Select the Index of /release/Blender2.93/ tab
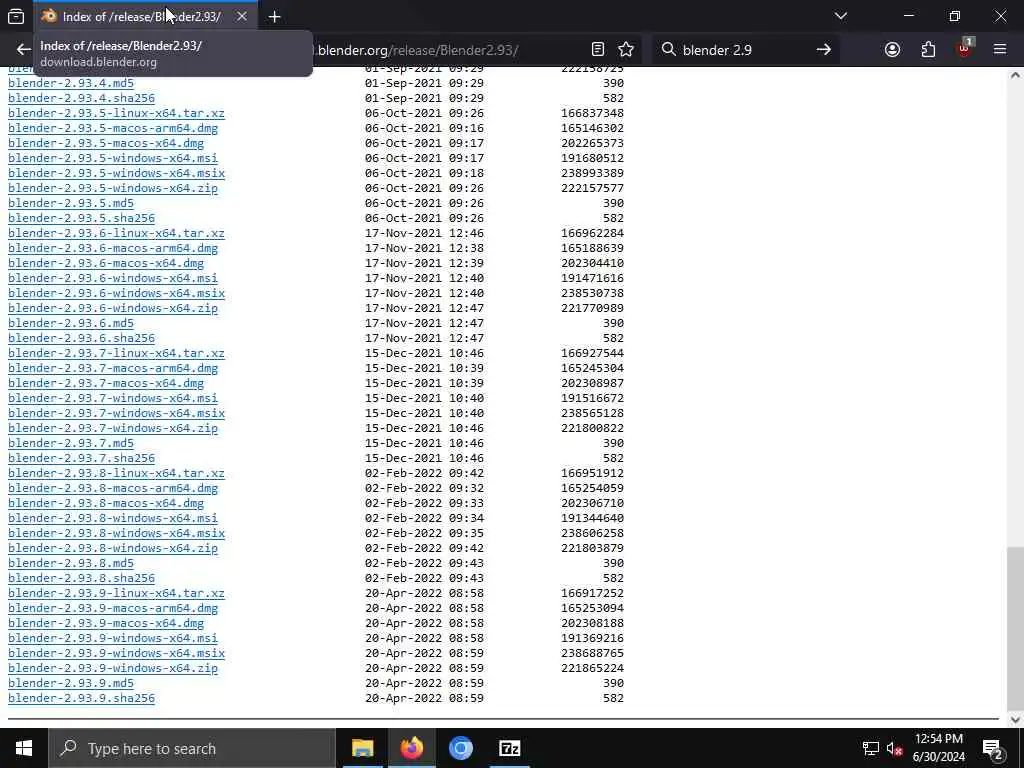 point(145,17)
